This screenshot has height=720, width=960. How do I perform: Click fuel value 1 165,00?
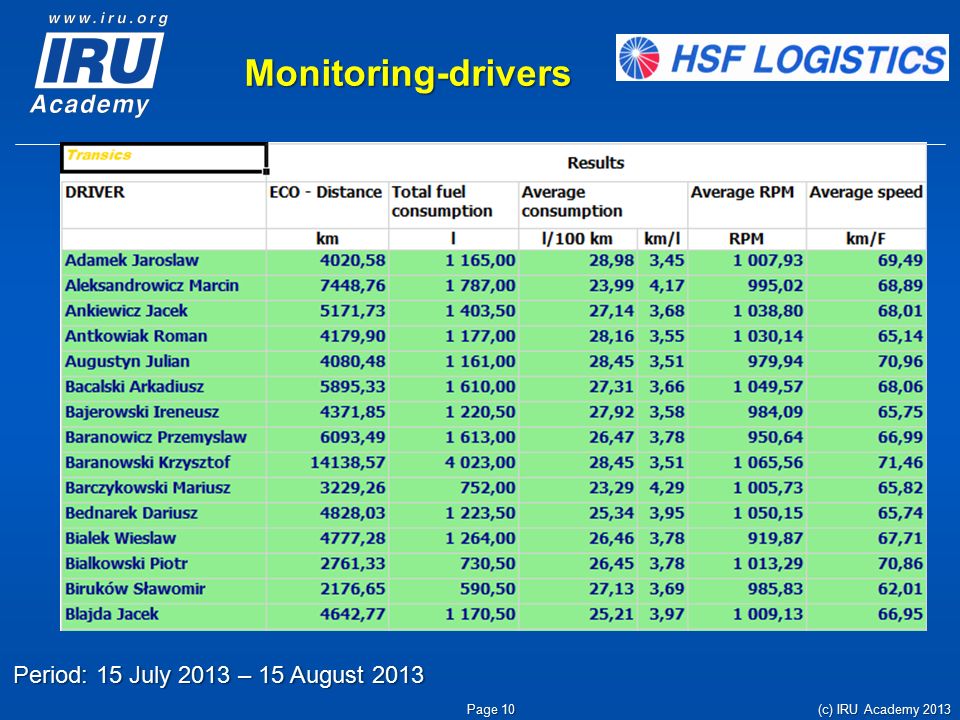(480, 260)
